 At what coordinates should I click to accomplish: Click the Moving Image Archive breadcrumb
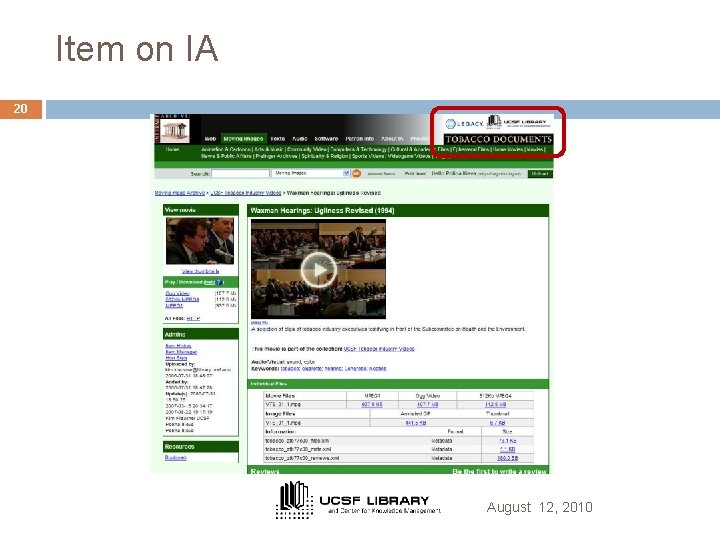[x=180, y=193]
